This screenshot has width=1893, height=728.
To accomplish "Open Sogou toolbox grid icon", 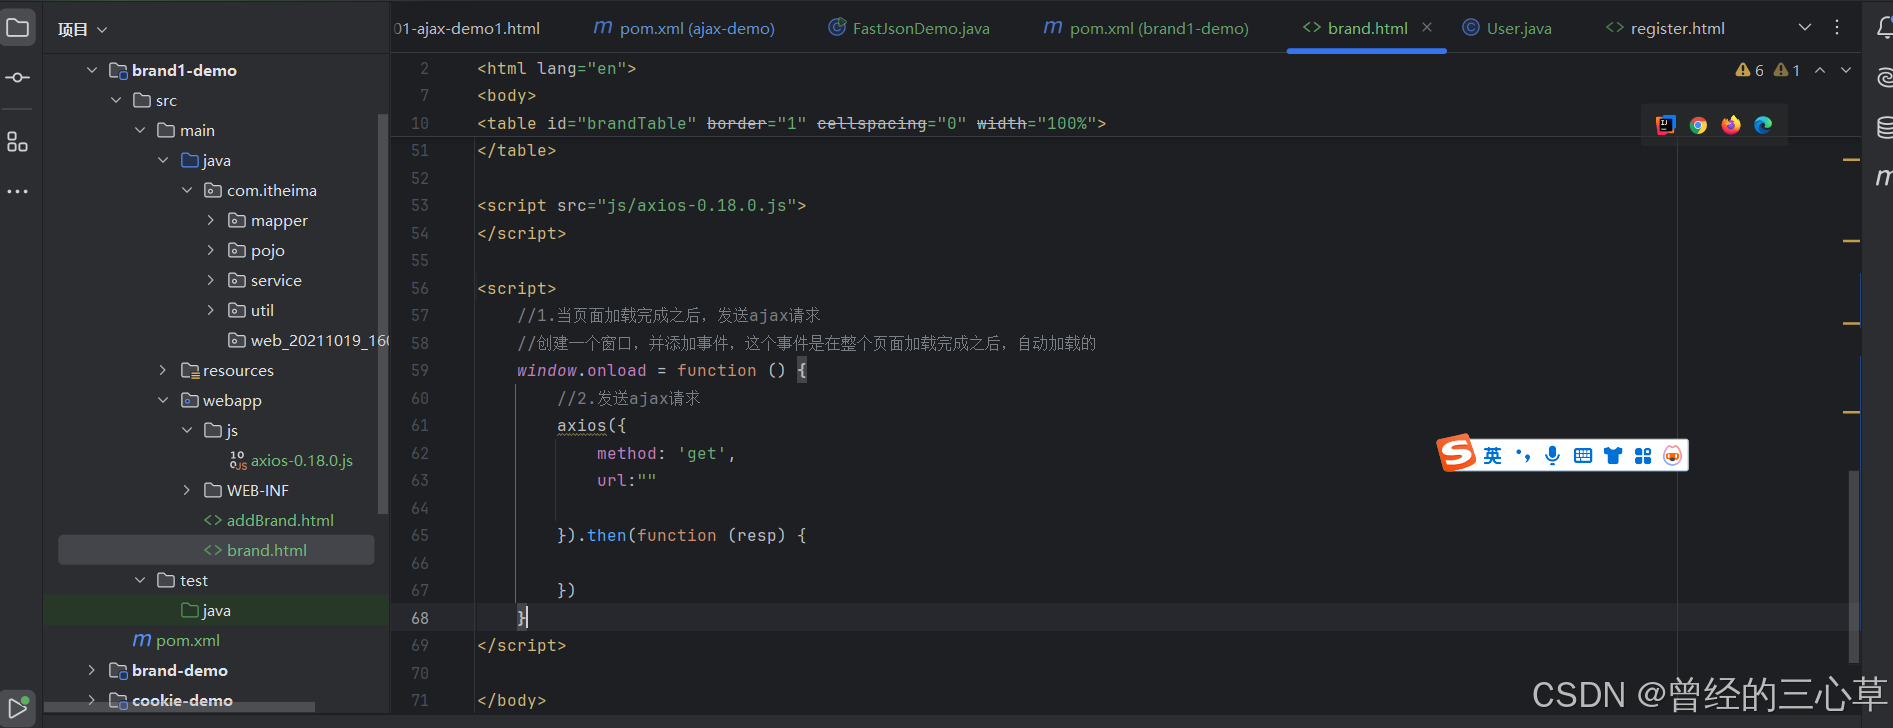I will pos(1642,456).
